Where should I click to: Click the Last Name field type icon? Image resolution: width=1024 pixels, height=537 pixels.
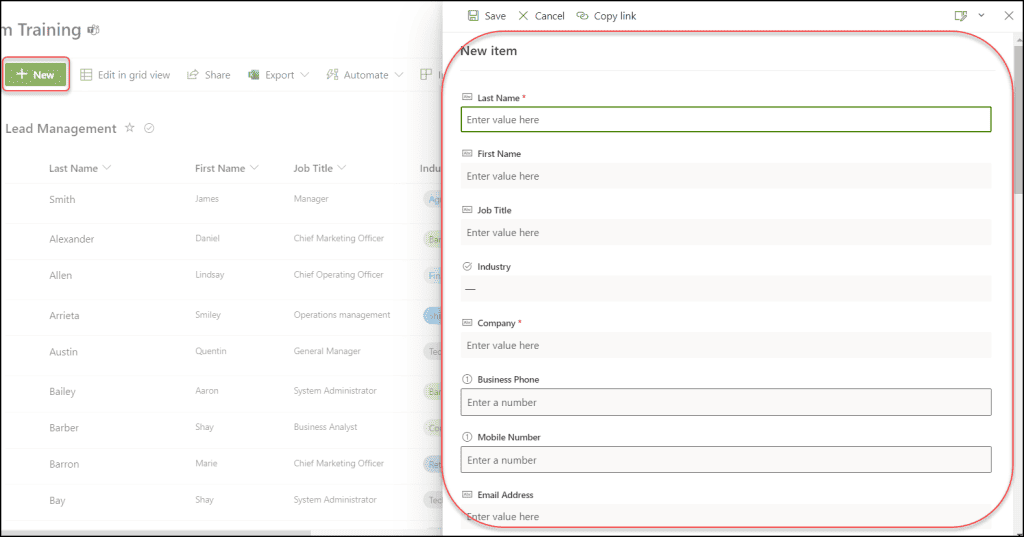coord(467,97)
